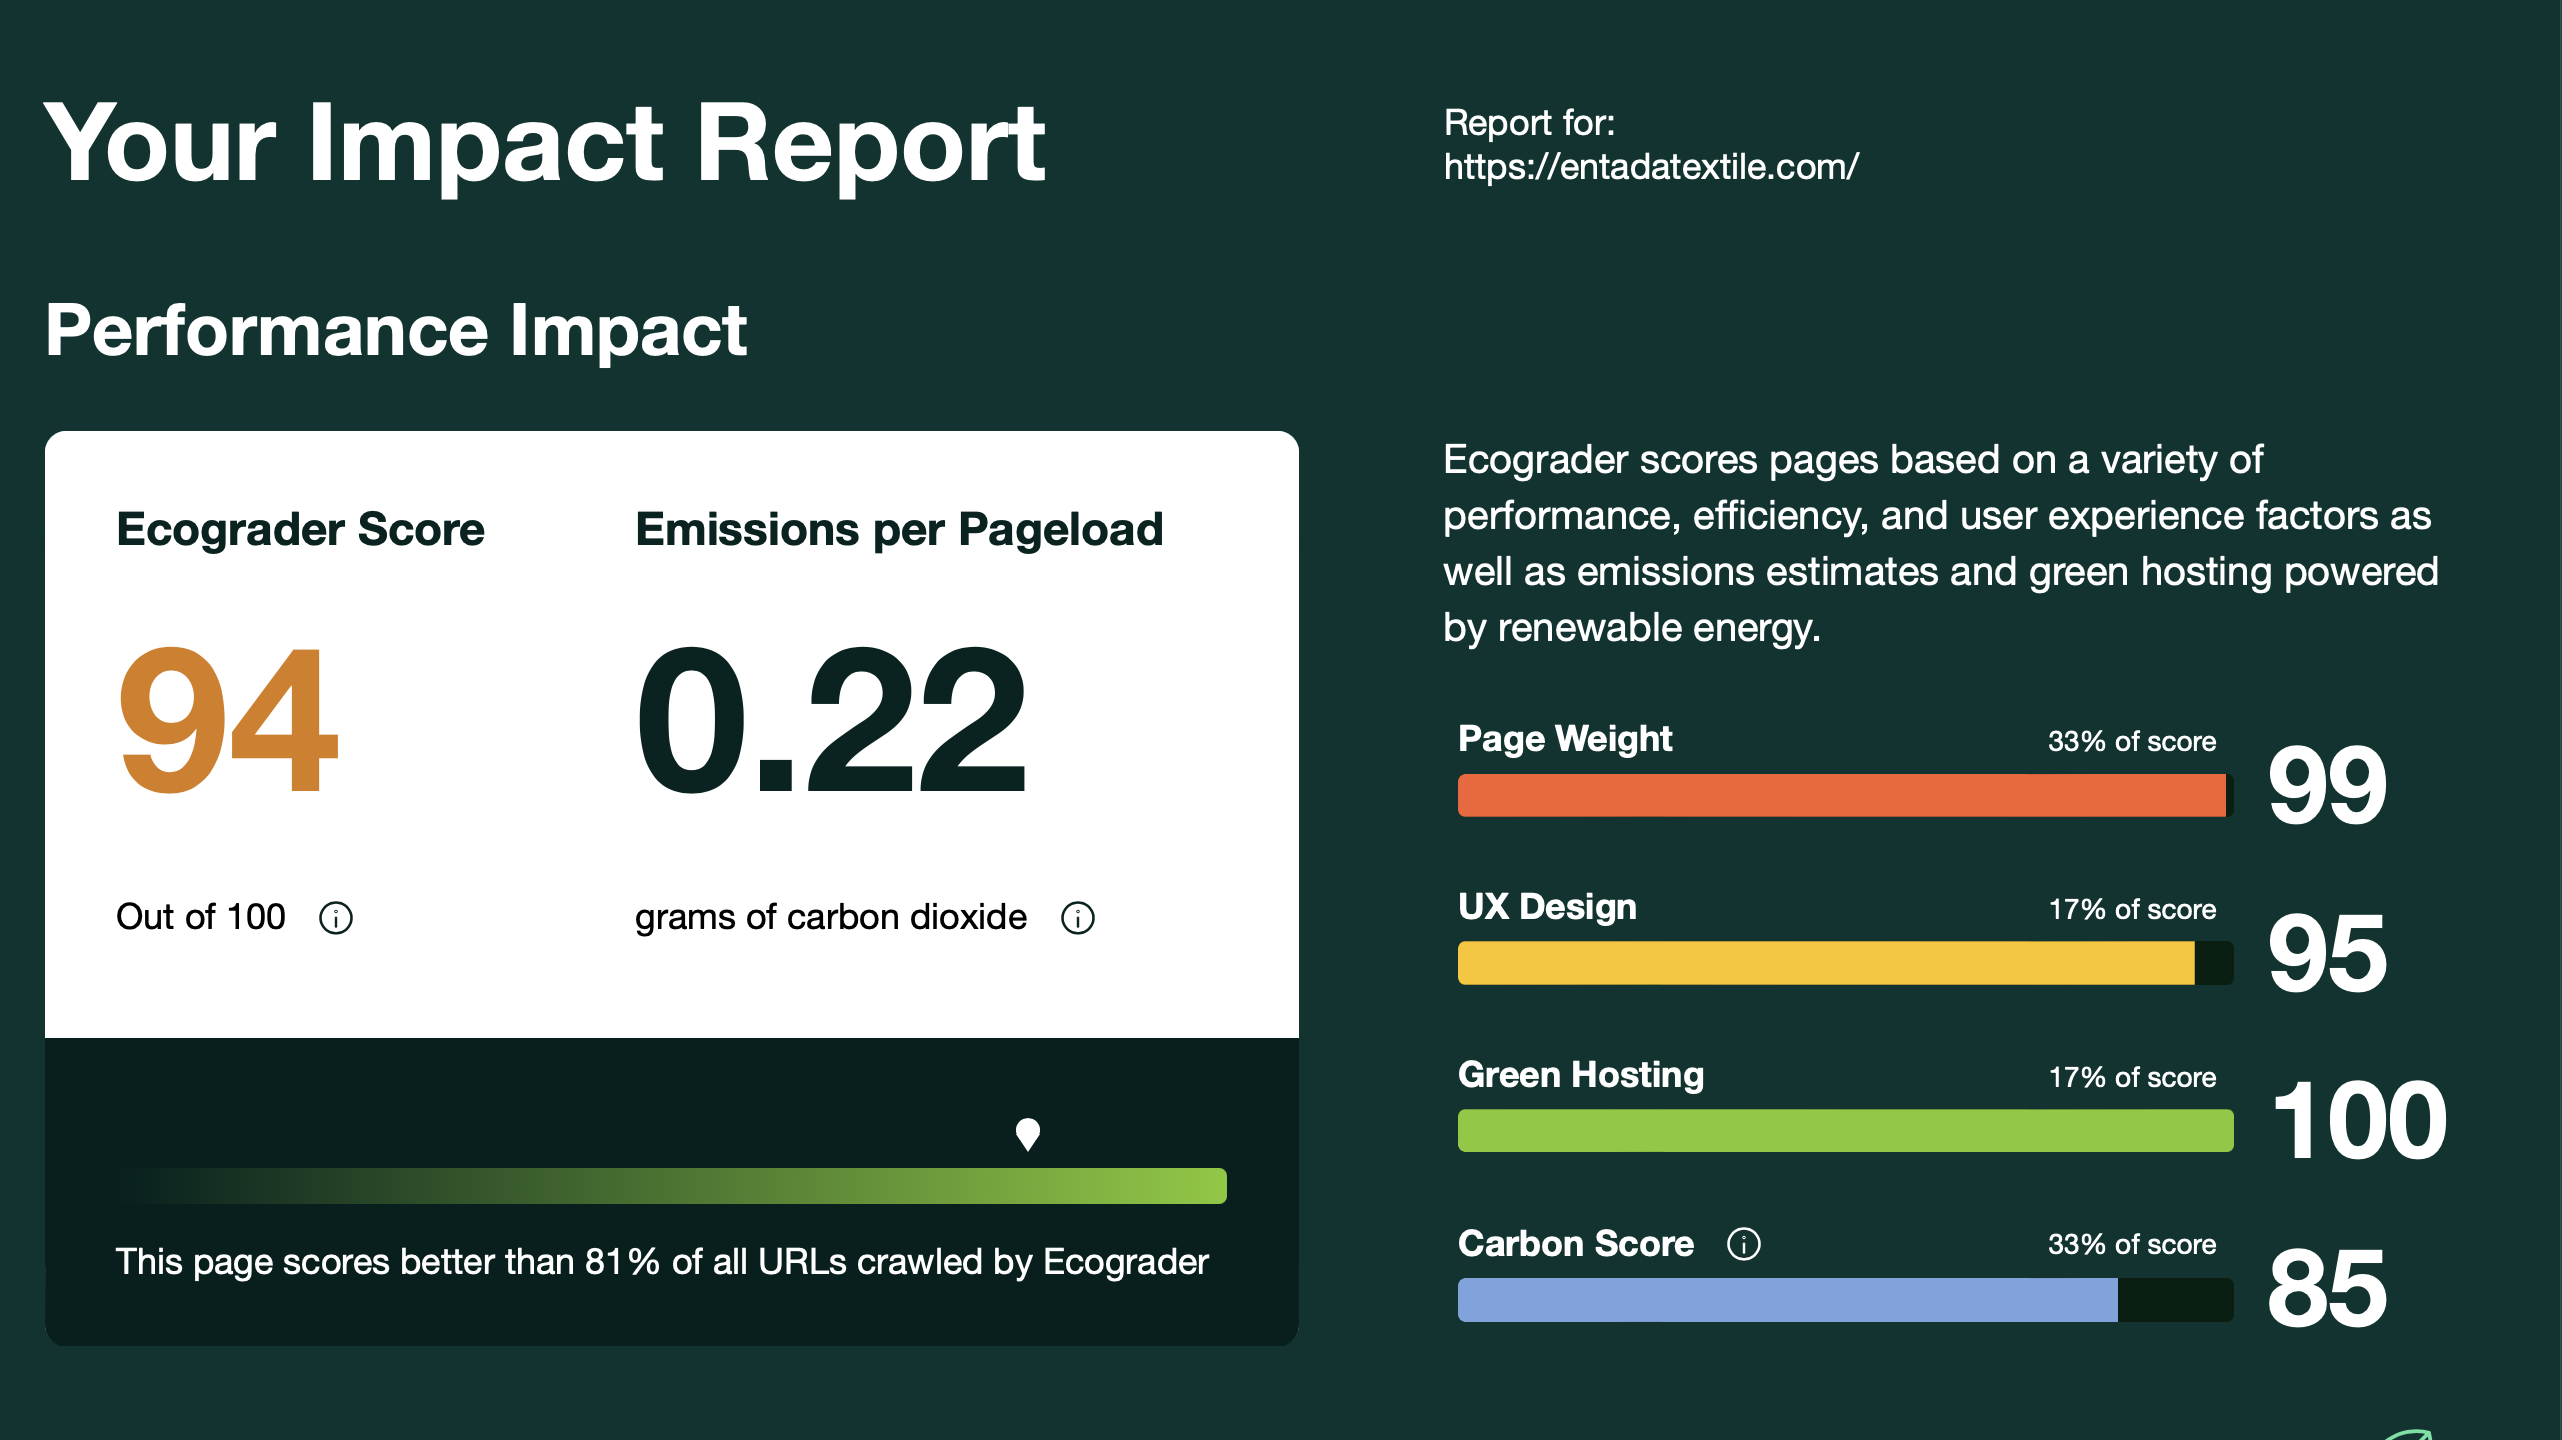Click "33% of score" beside Page Weight
The width and height of the screenshot is (2562, 1440).
(x=2132, y=742)
